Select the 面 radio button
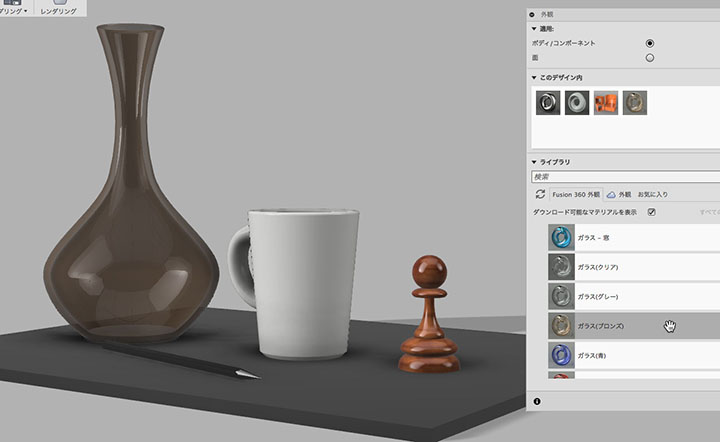Image resolution: width=720 pixels, height=442 pixels. click(650, 58)
